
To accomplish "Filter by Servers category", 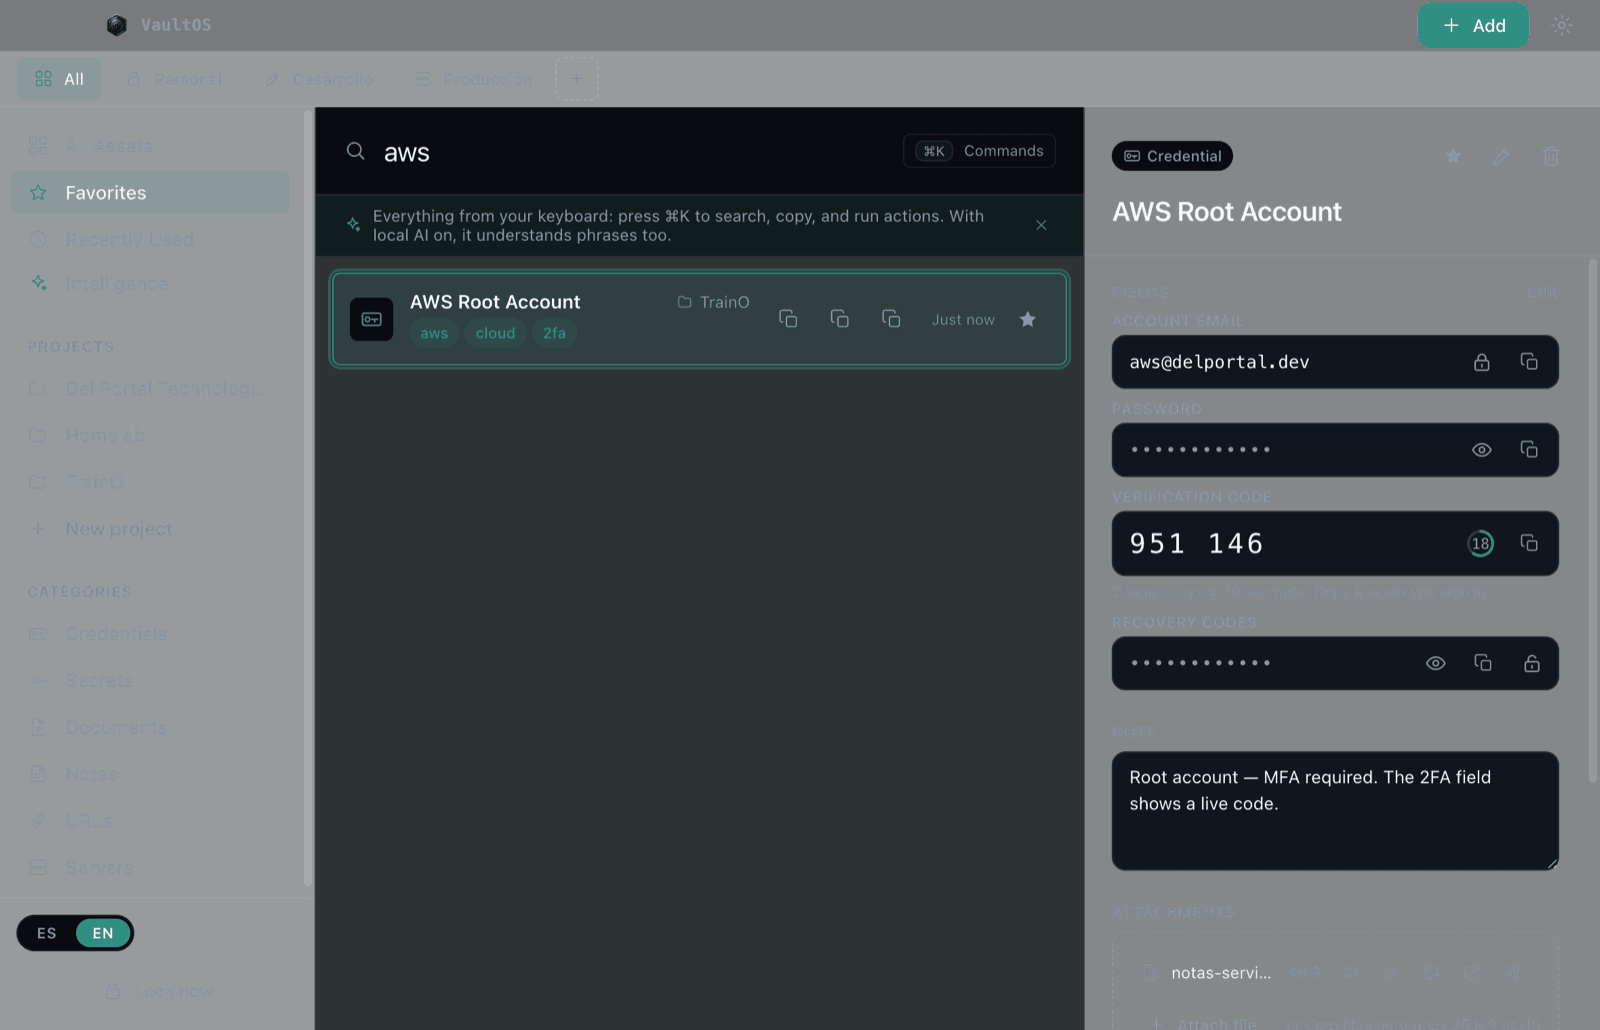I will tap(150, 867).
